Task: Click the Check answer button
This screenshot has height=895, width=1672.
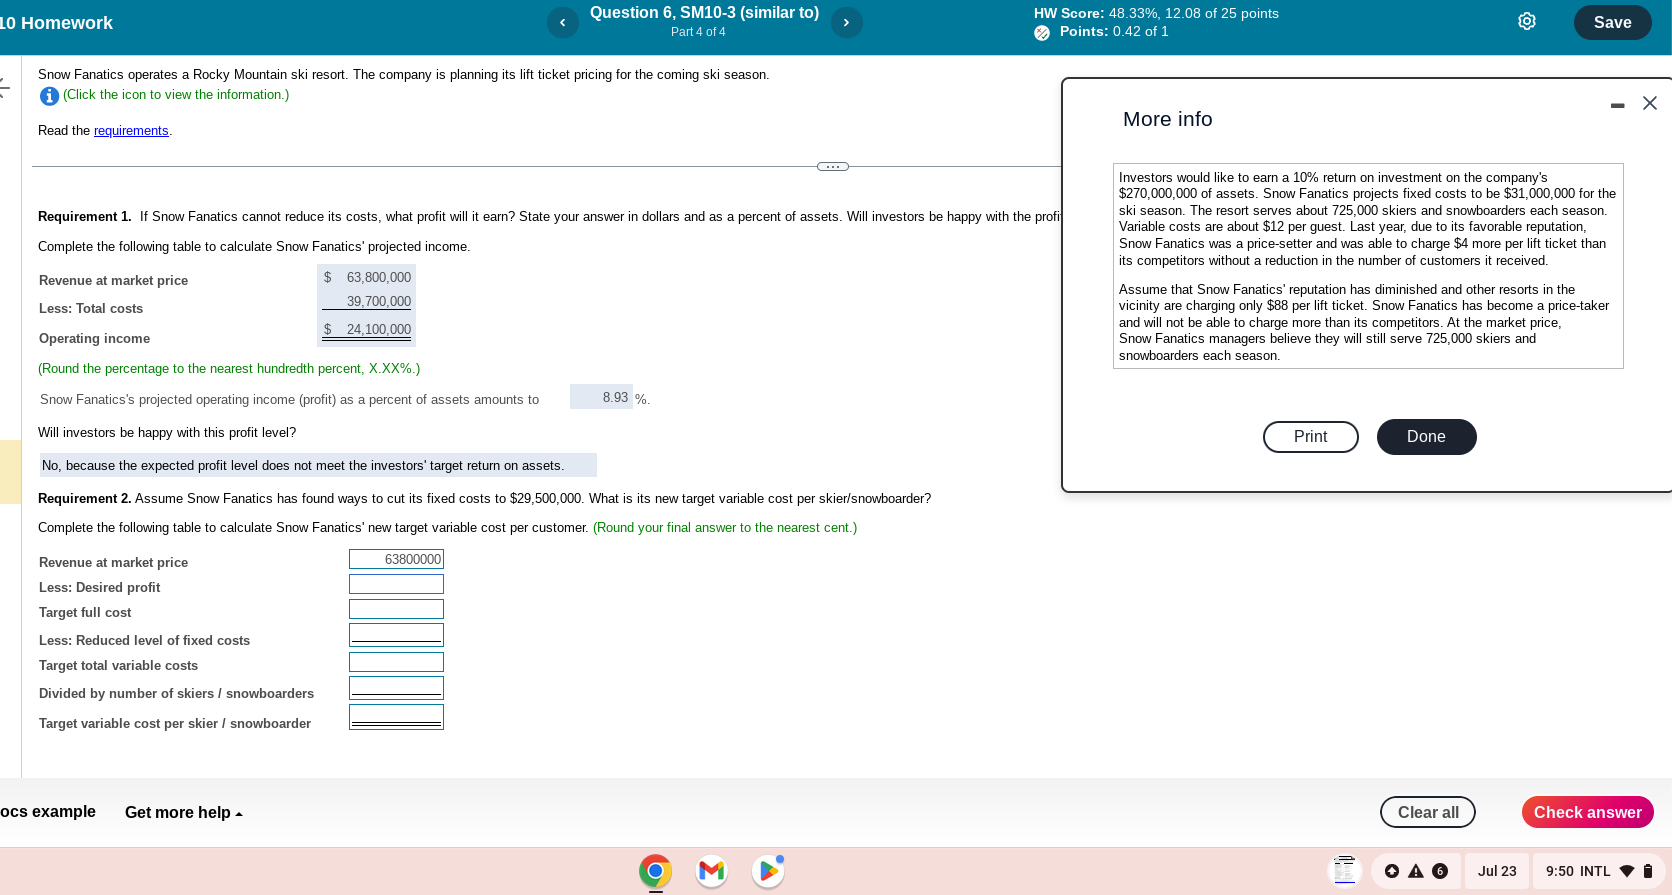Action: click(1587, 812)
